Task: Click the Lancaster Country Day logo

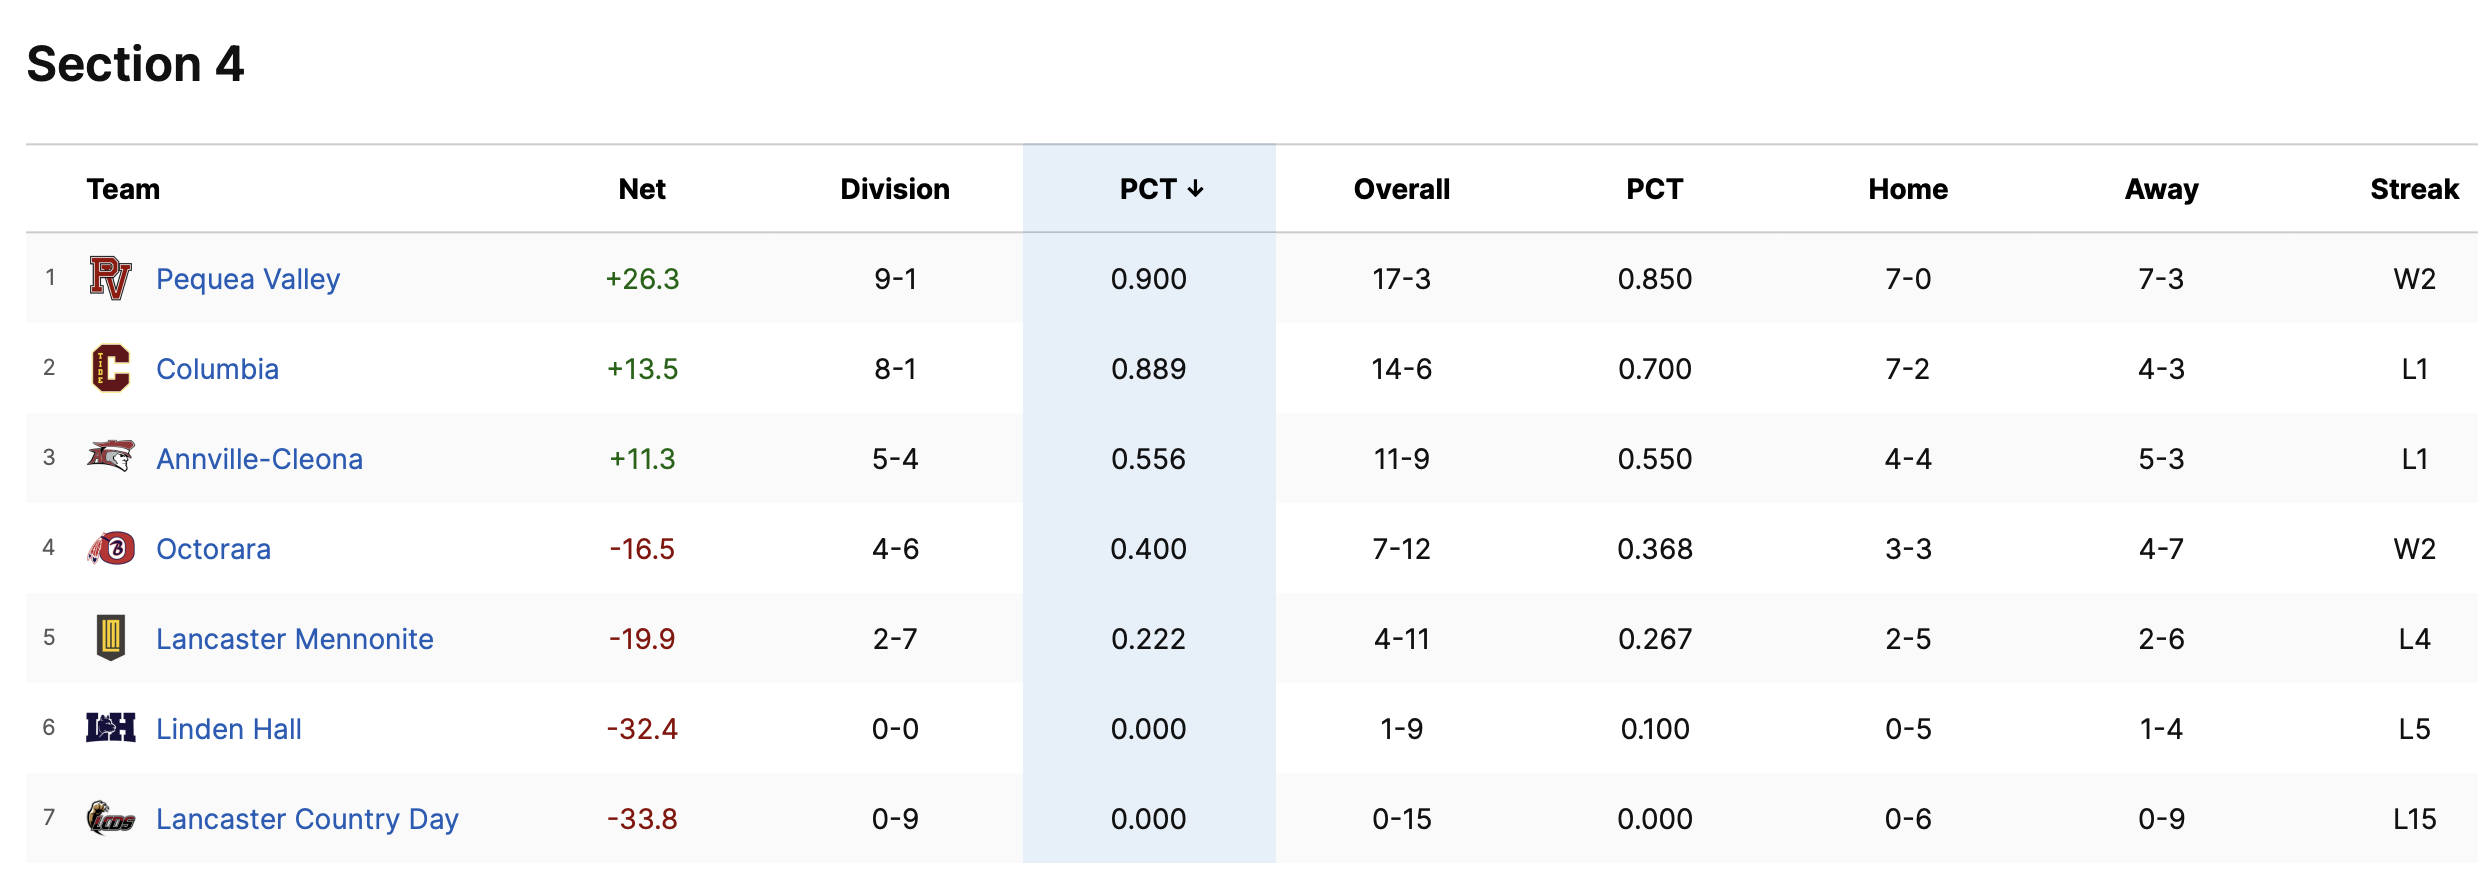Action: (x=110, y=818)
